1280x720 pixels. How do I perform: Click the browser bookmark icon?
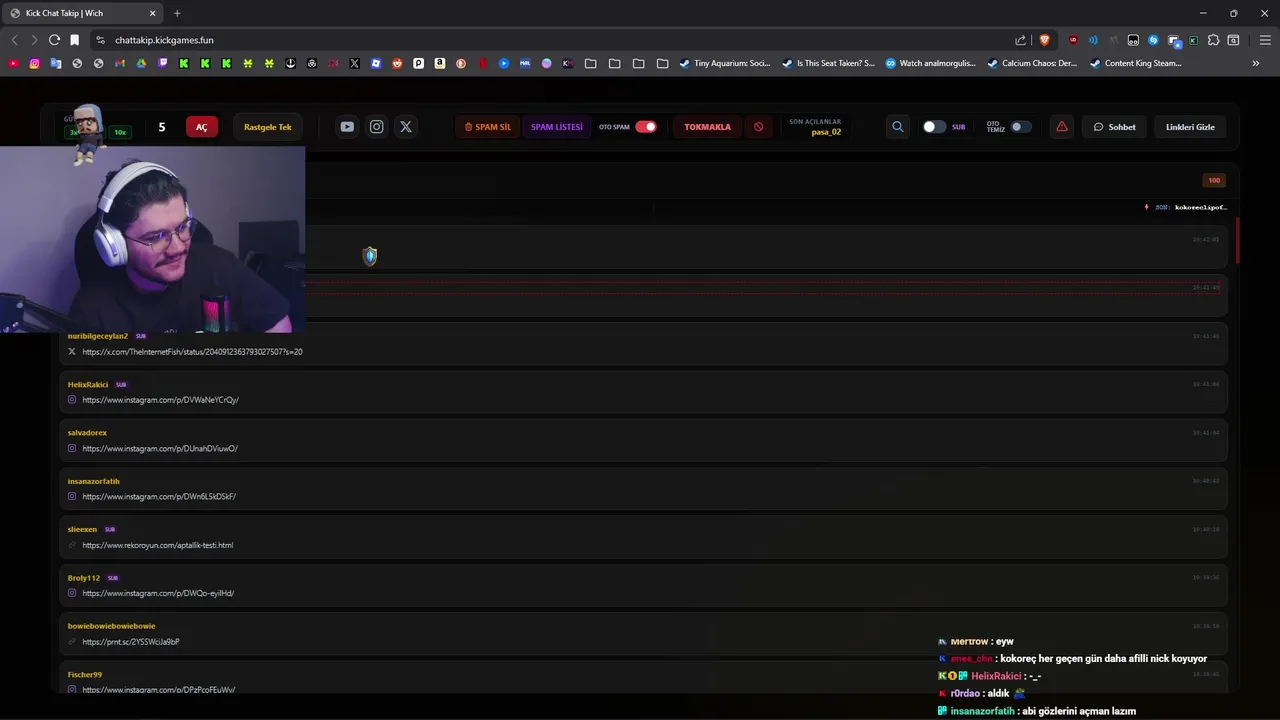tap(74, 40)
